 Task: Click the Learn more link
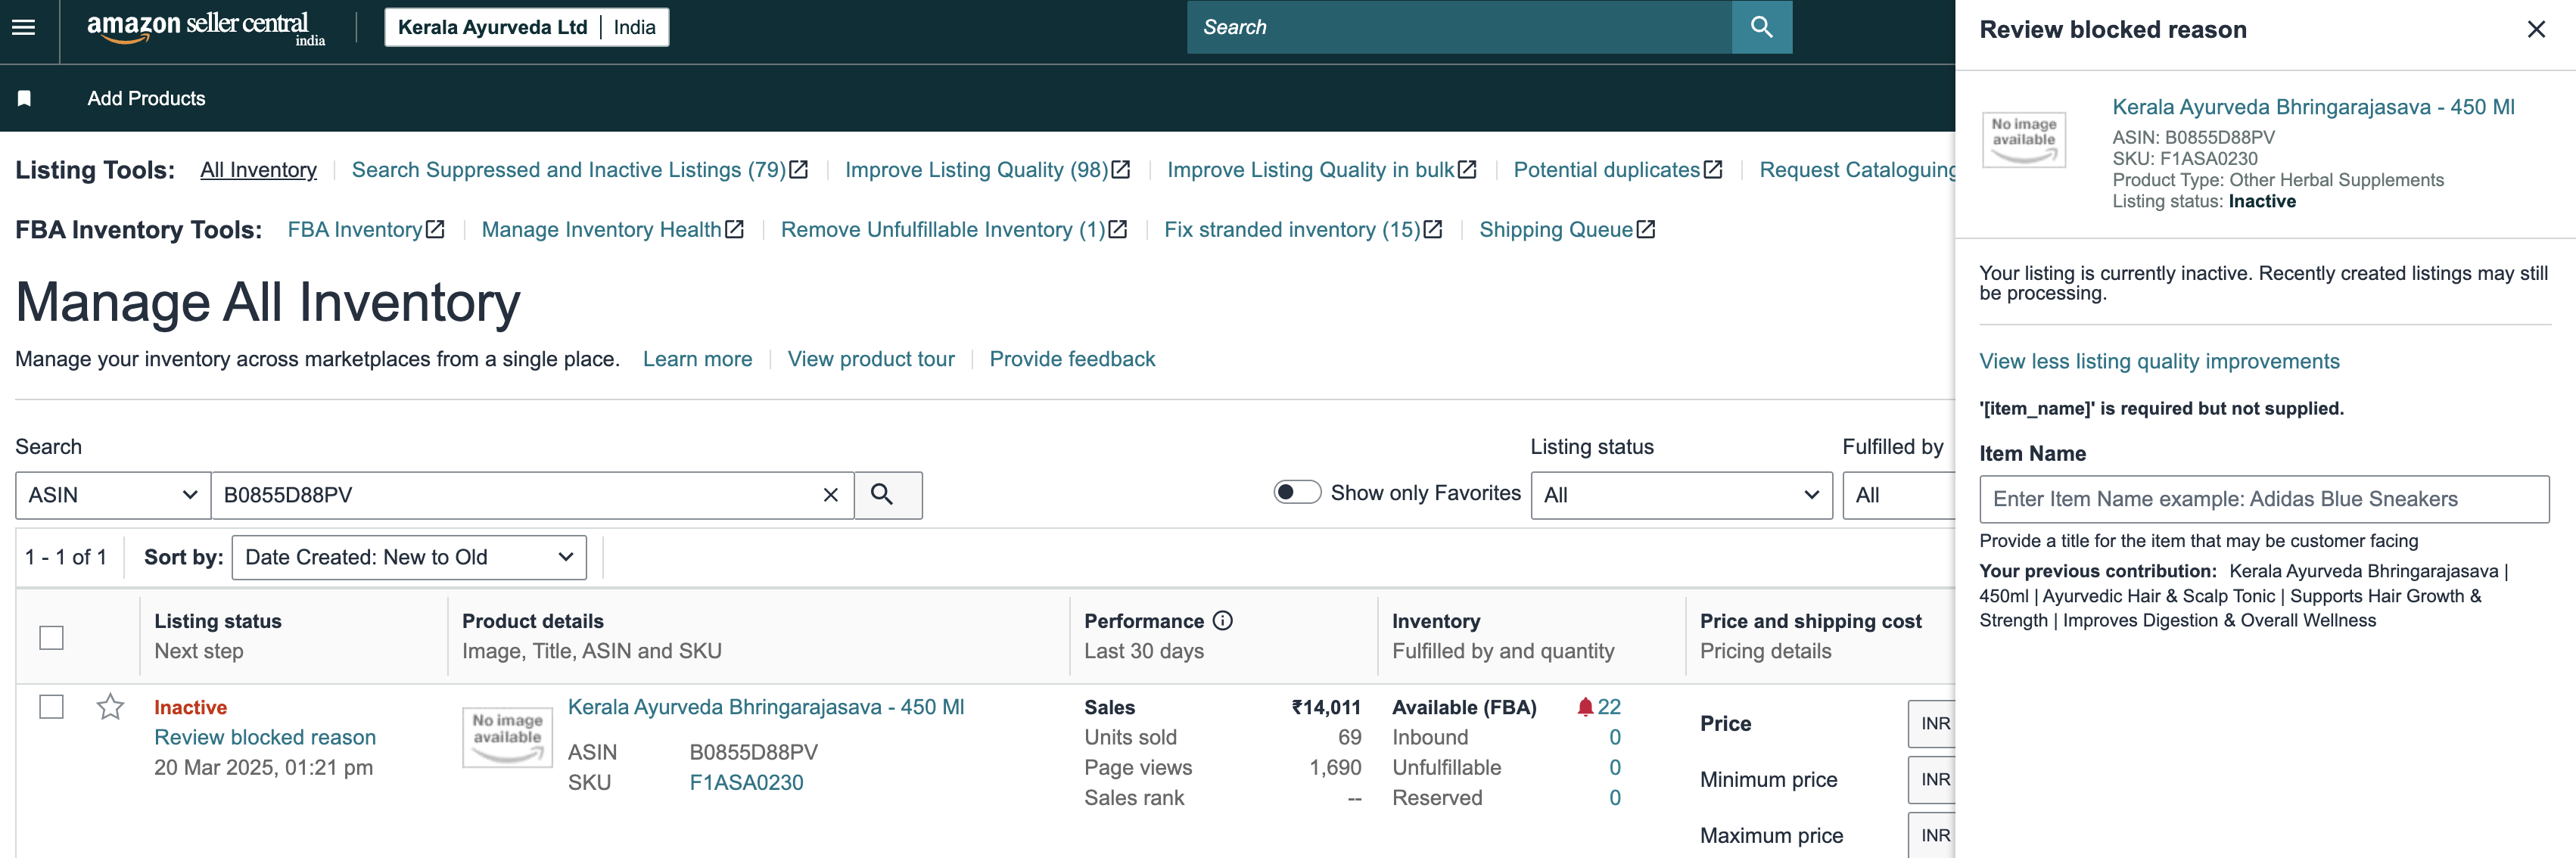(697, 359)
